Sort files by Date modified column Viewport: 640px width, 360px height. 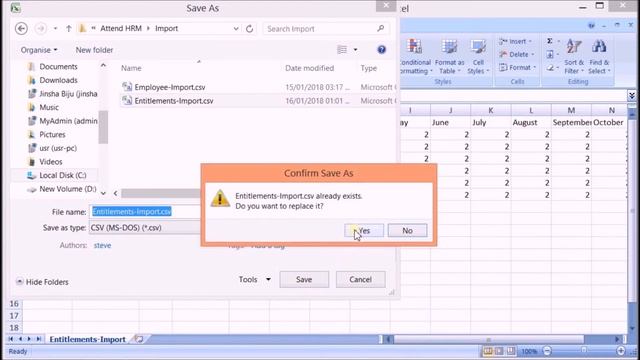pos(309,68)
